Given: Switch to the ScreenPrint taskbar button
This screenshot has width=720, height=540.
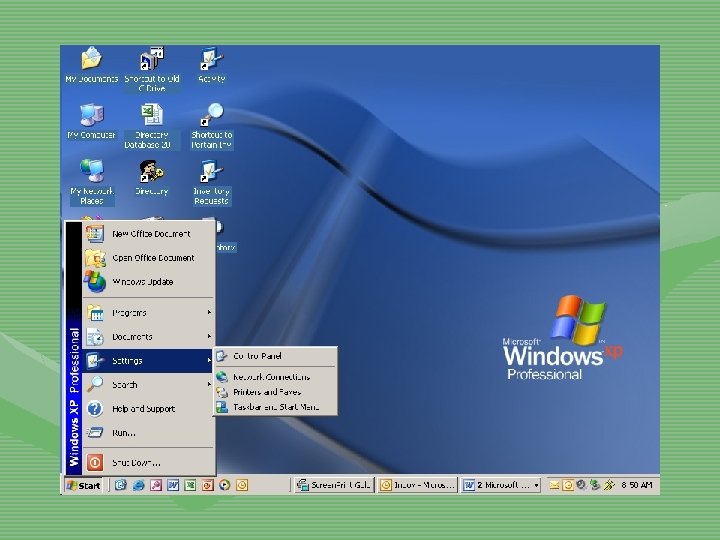Looking at the screenshot, I should 334,485.
